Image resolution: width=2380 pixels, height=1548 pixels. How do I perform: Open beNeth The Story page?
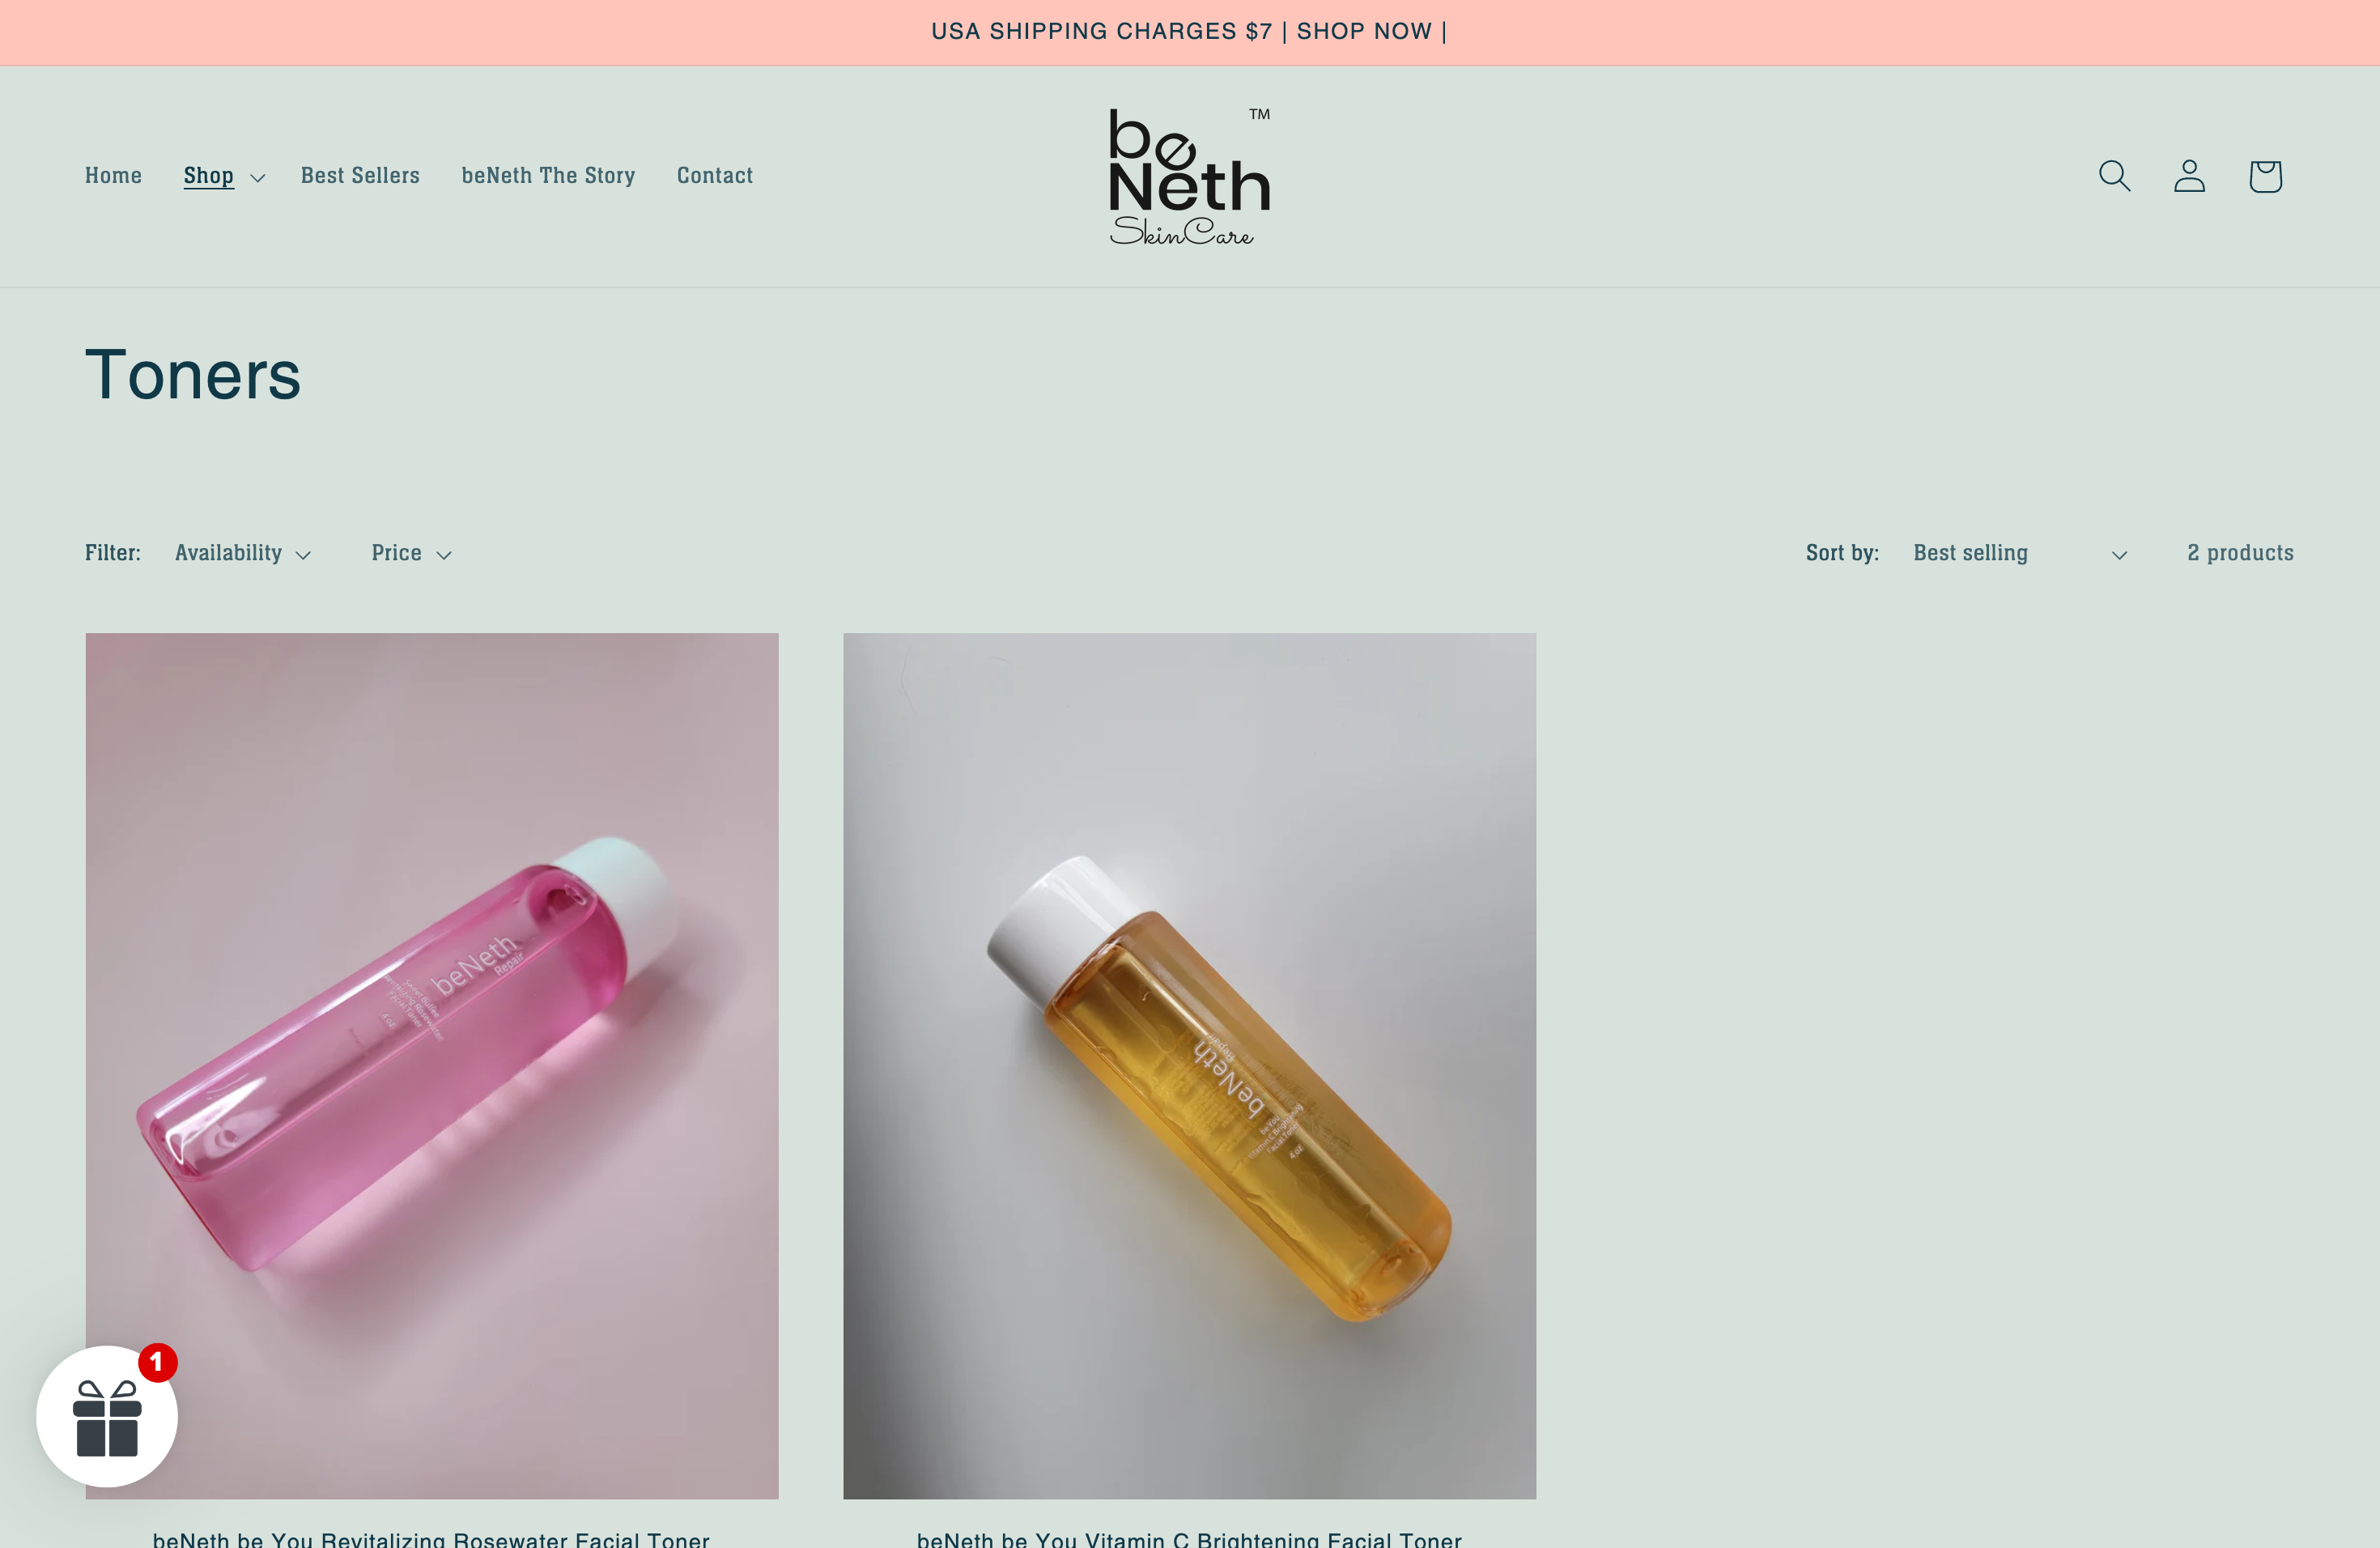pyautogui.click(x=548, y=176)
